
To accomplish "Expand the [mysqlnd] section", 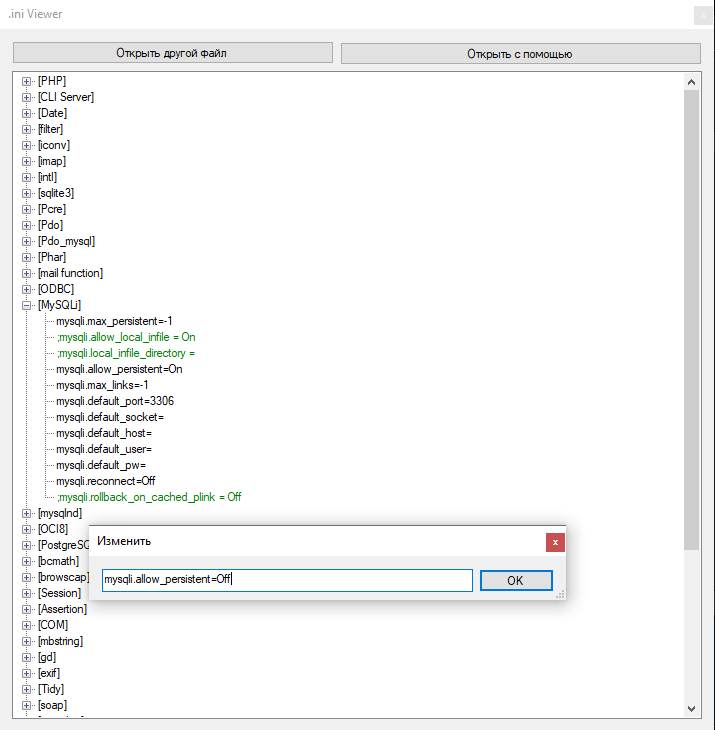I will click(x=27, y=514).
